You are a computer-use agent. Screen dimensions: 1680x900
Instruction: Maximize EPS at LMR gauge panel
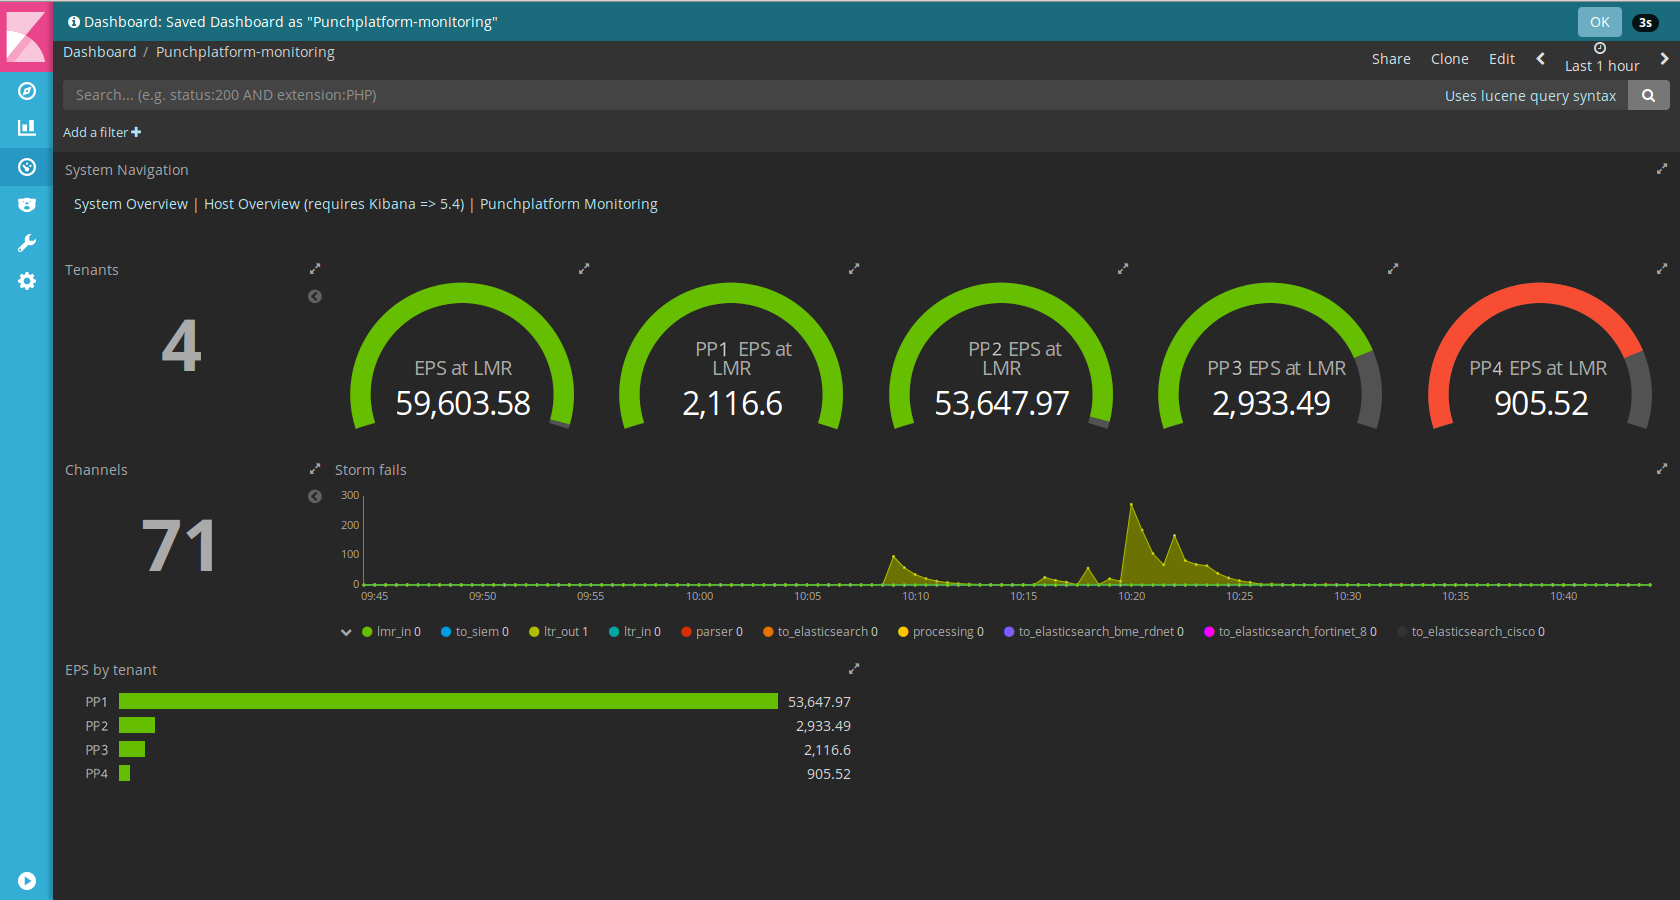click(584, 269)
